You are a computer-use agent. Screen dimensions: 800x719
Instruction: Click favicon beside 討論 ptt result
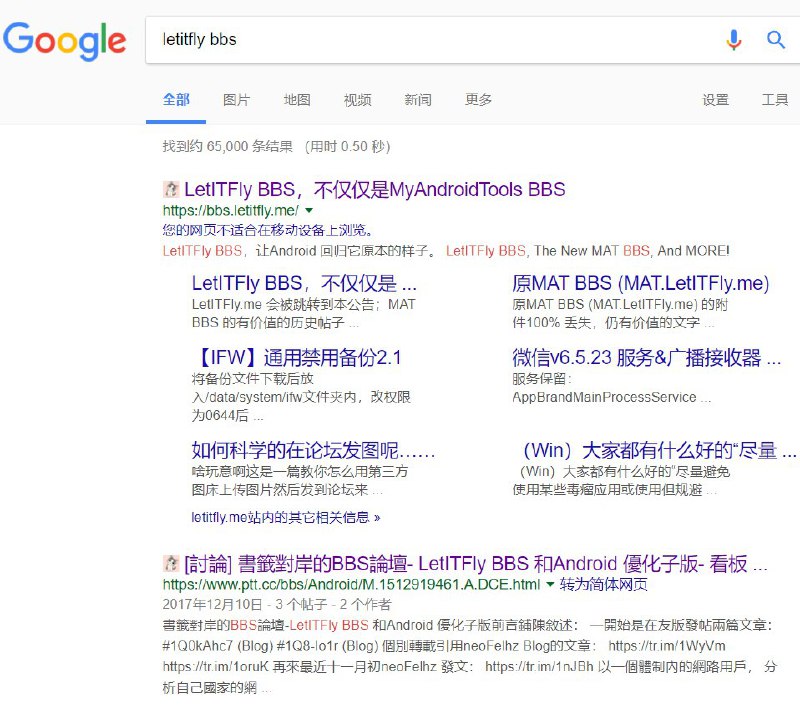(x=170, y=563)
